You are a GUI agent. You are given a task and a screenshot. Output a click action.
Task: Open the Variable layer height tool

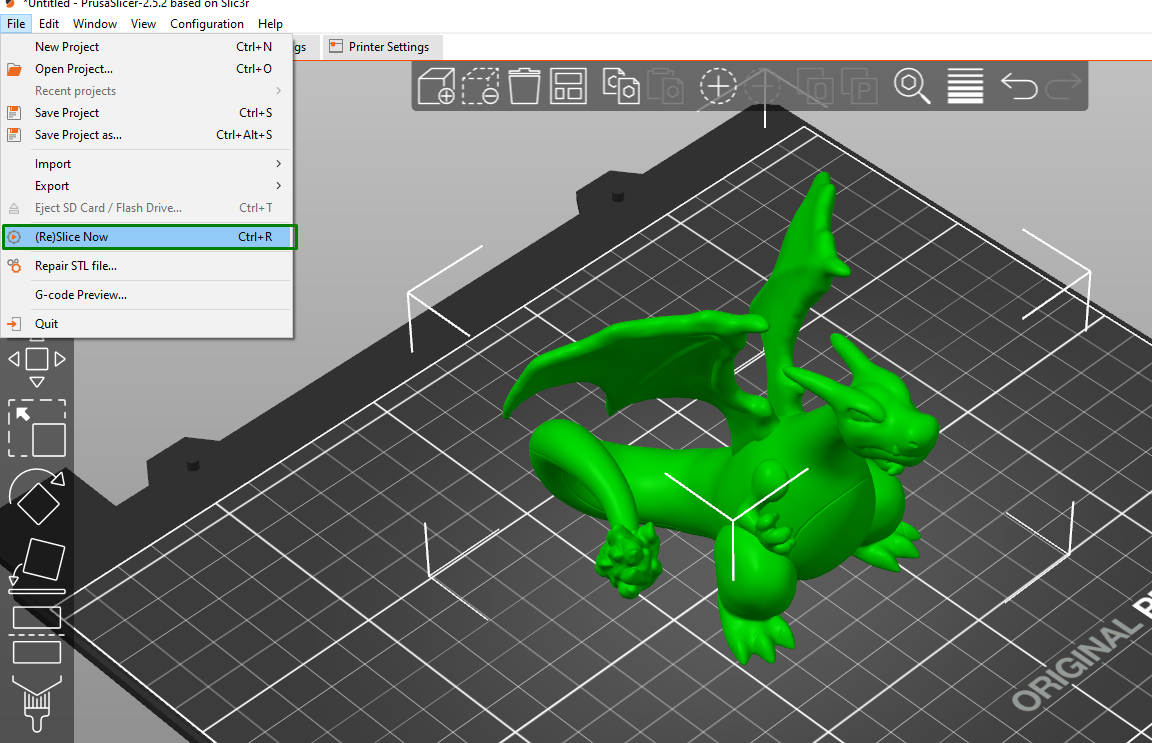(964, 87)
